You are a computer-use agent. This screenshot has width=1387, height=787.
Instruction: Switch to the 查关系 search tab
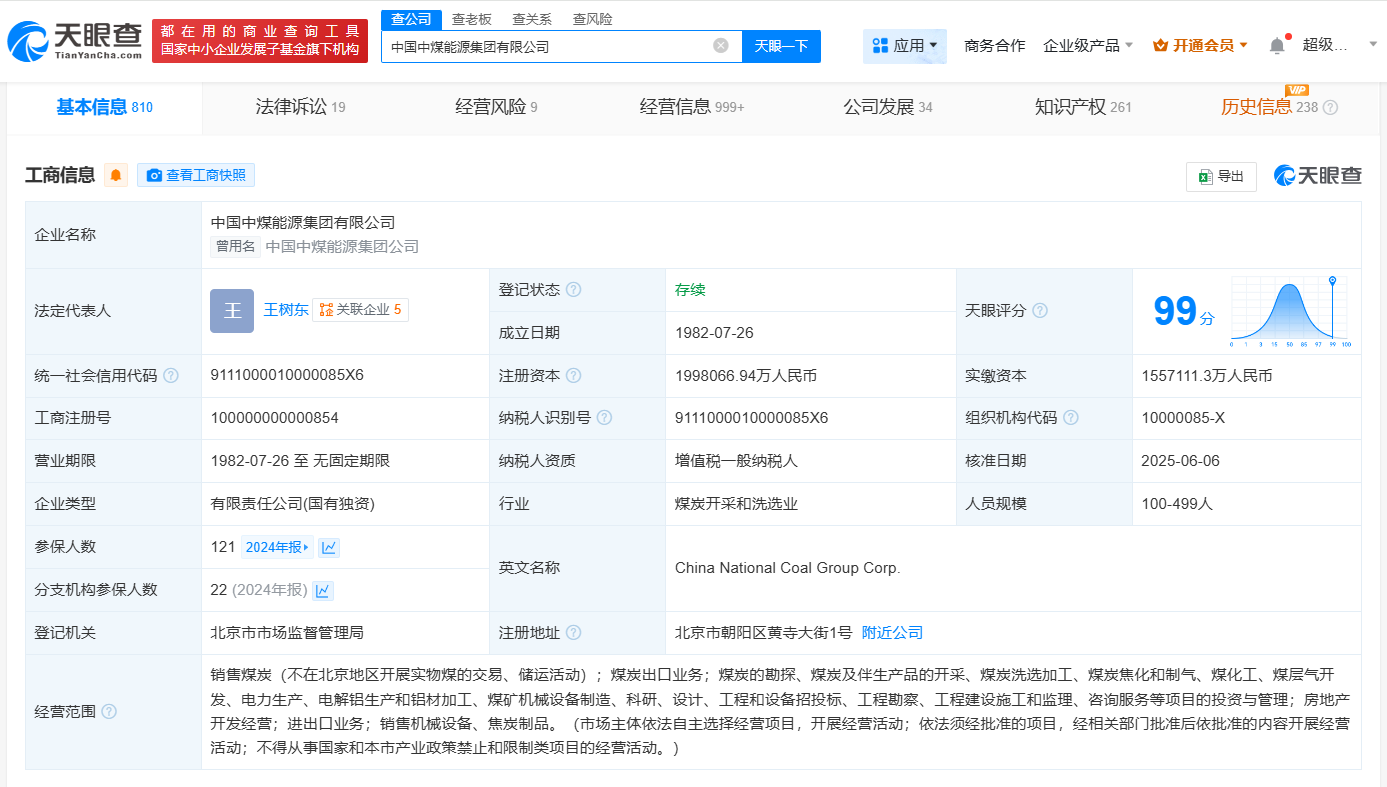pos(532,19)
